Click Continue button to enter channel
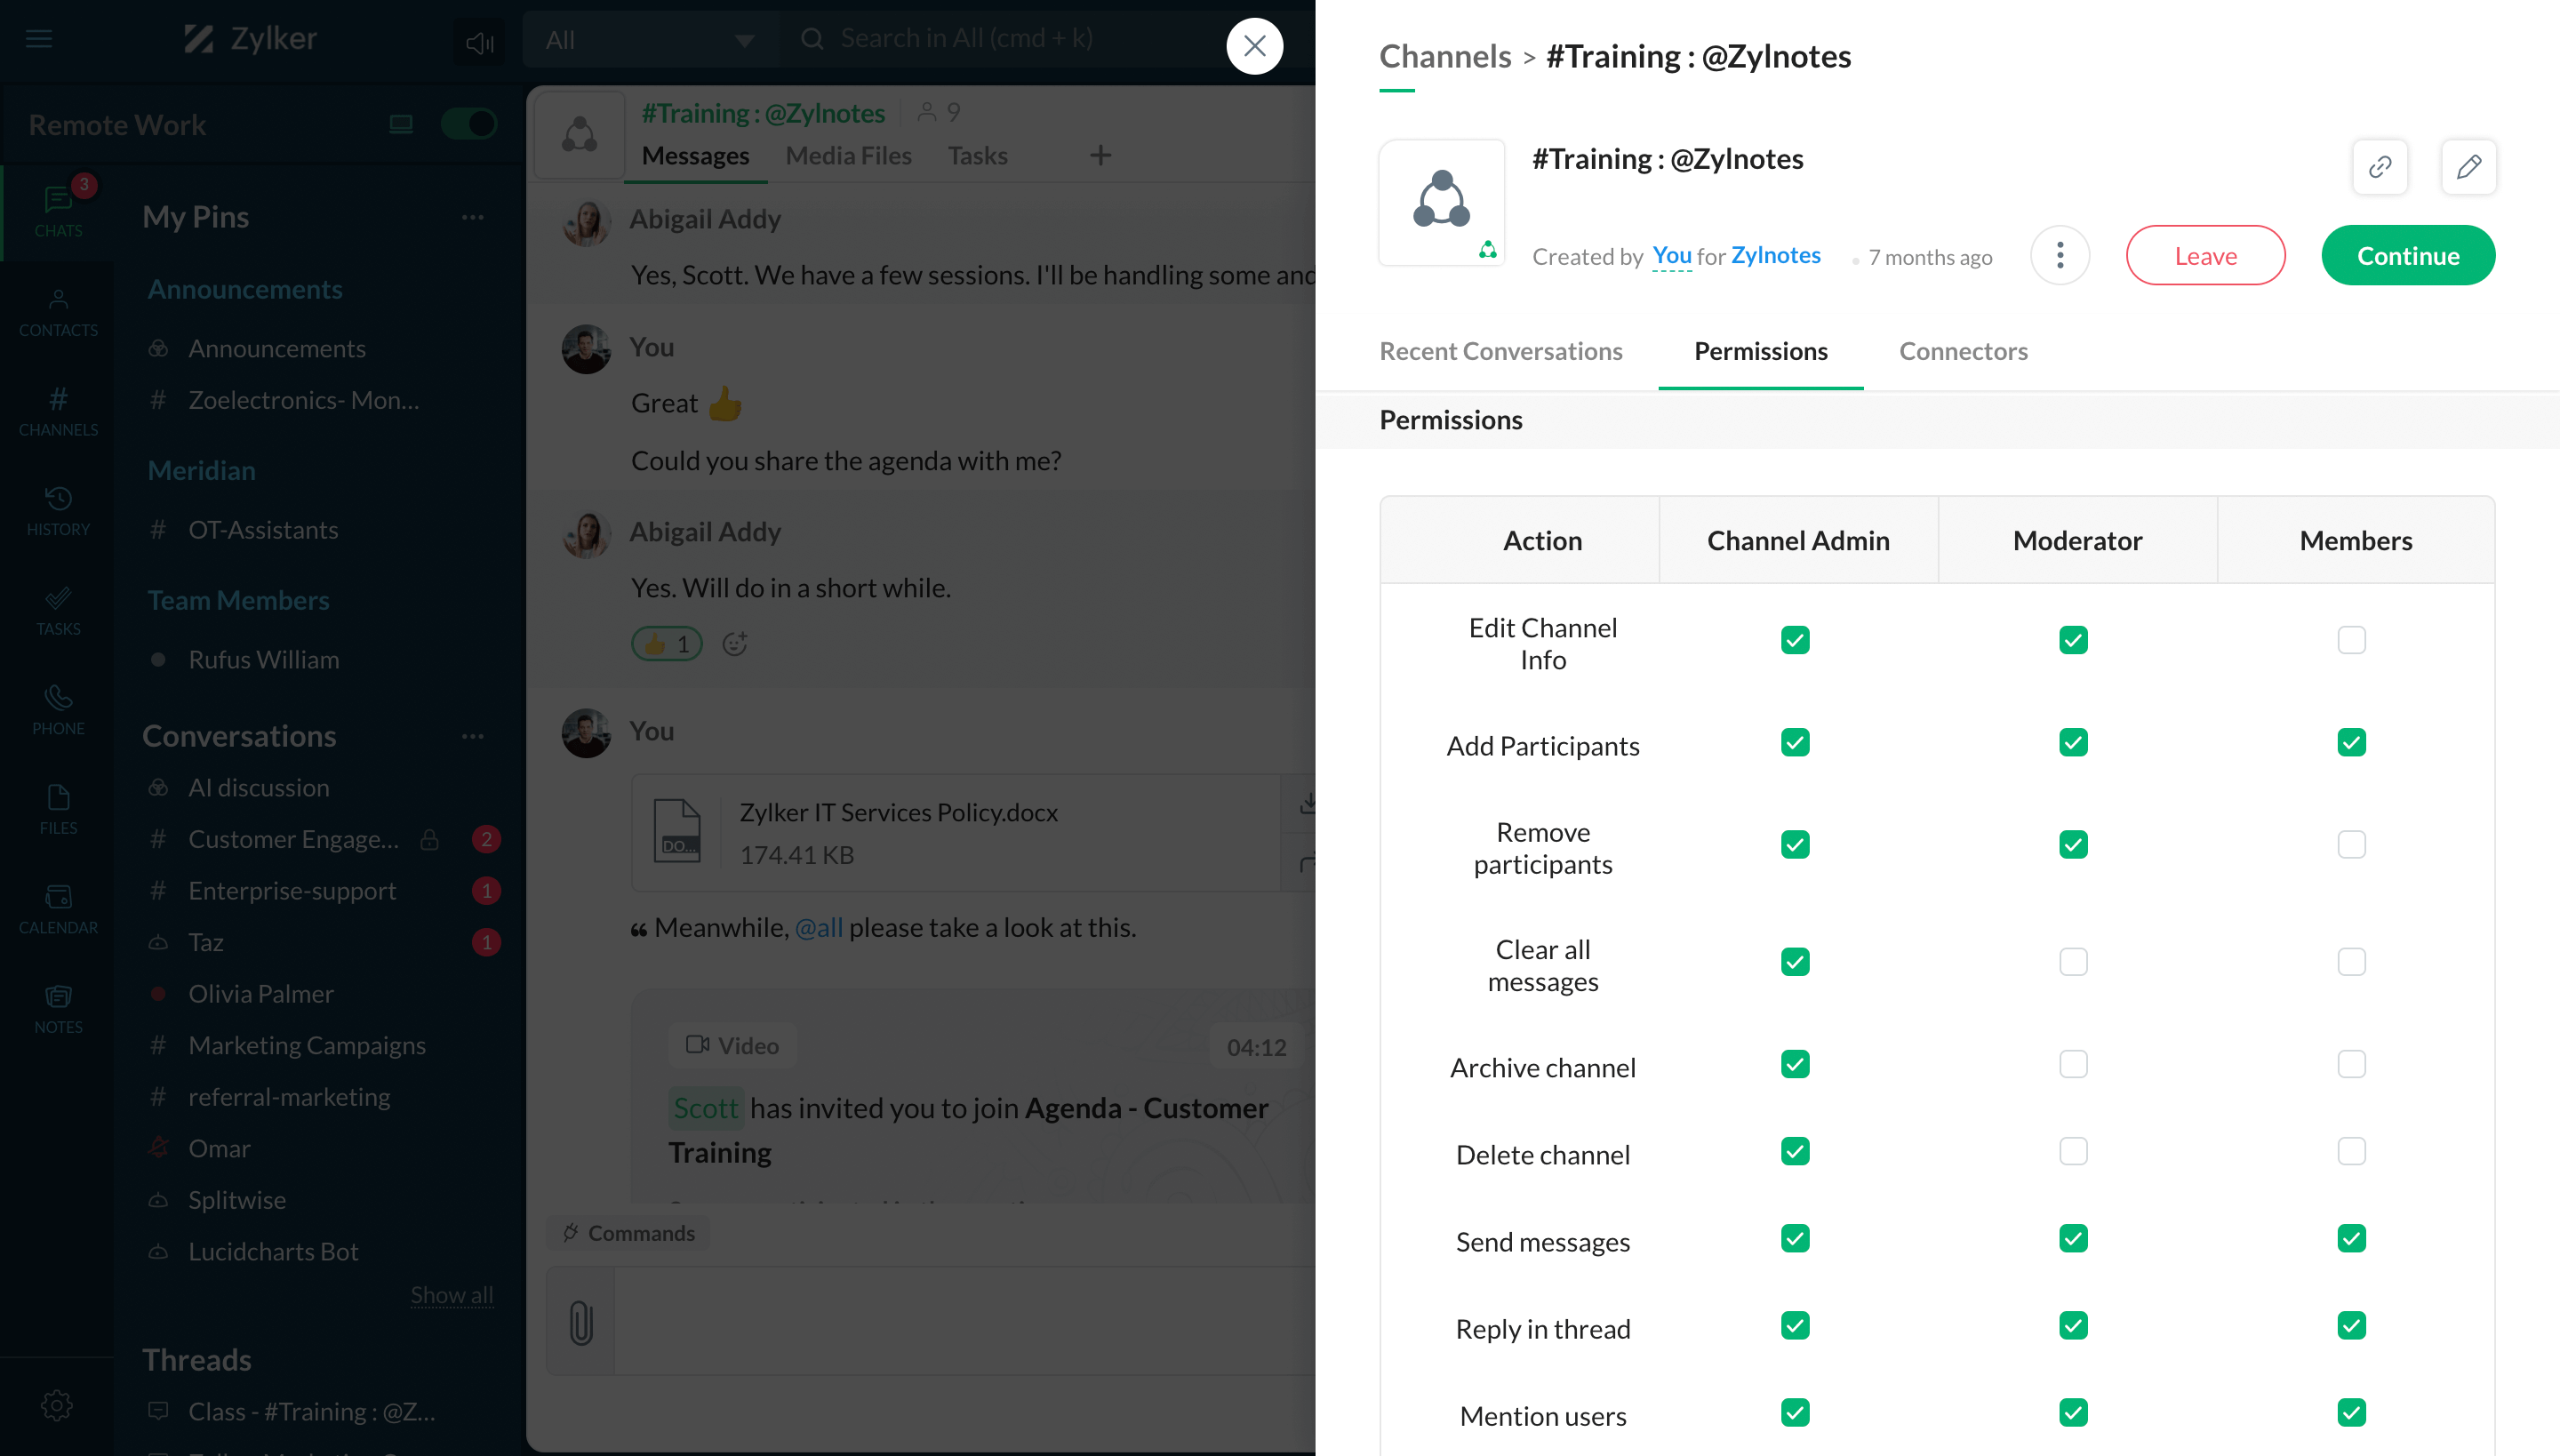Screen dimensions: 2560x1456 (x=2409, y=255)
